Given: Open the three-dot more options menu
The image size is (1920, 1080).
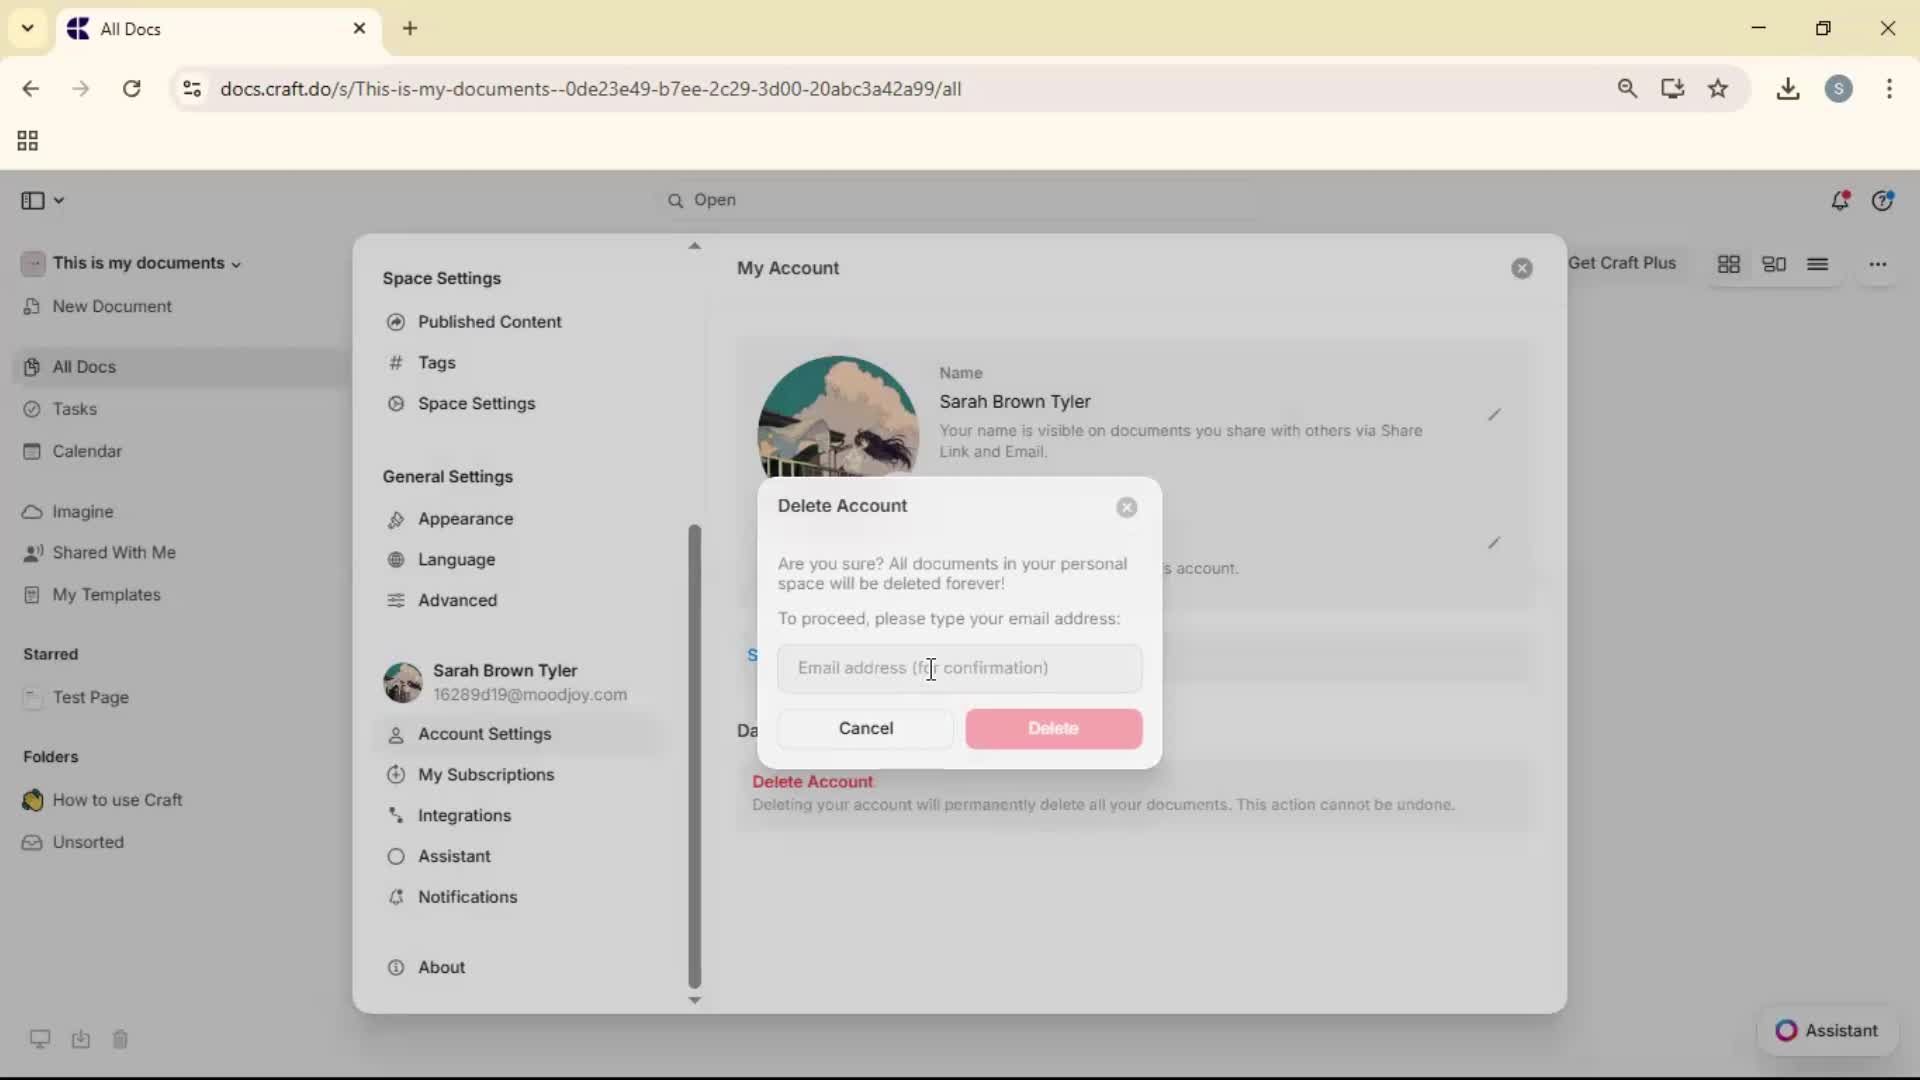Looking at the screenshot, I should pos(1878,265).
